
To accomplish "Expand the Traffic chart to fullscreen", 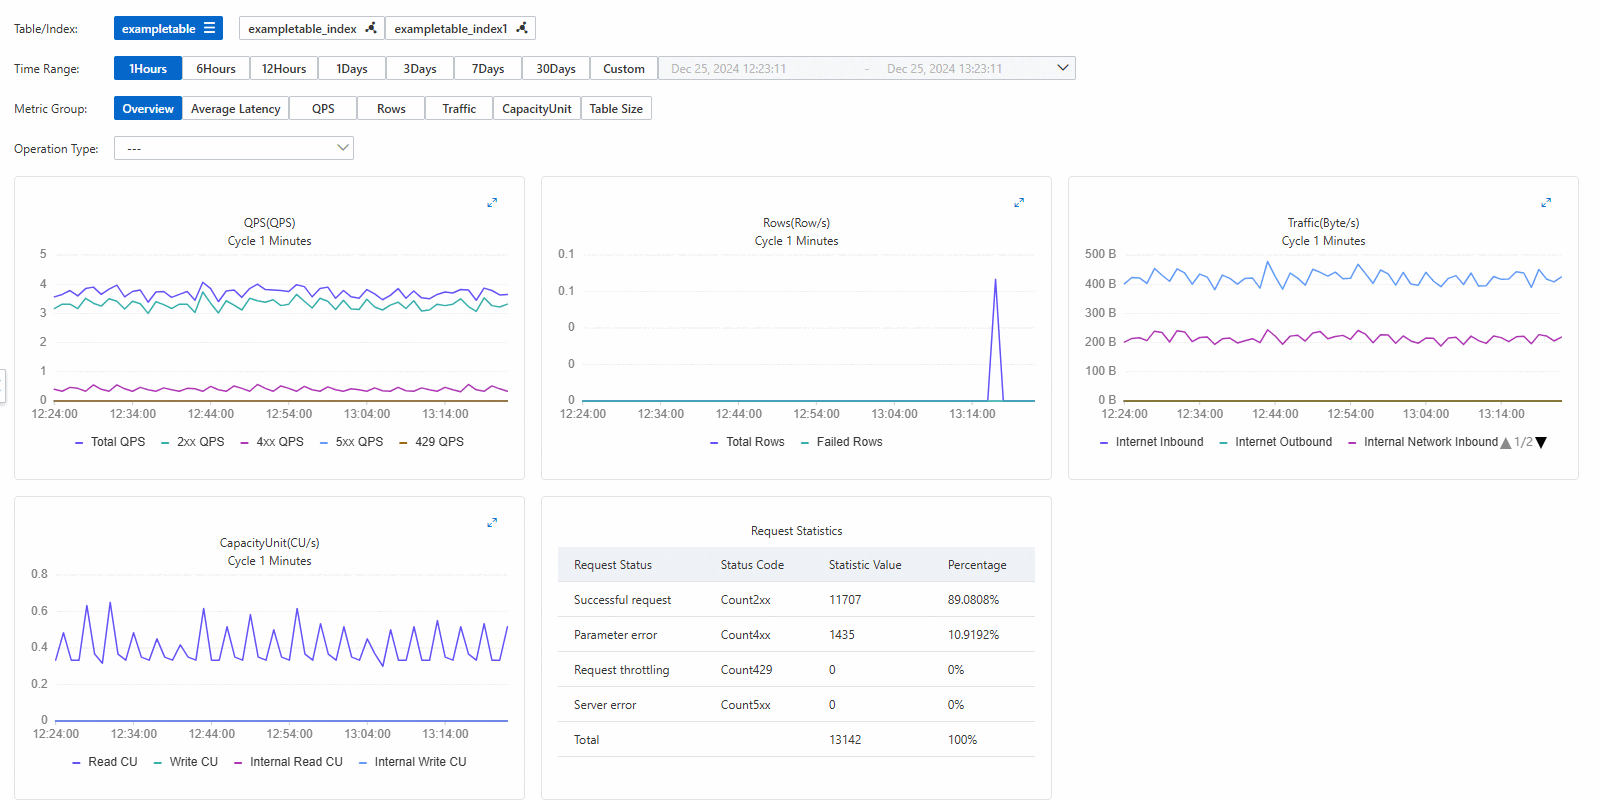I will [x=1546, y=203].
